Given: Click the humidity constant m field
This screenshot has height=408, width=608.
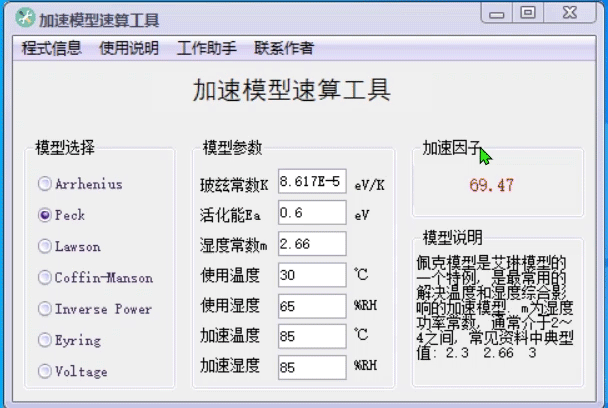Looking at the screenshot, I should [312, 244].
